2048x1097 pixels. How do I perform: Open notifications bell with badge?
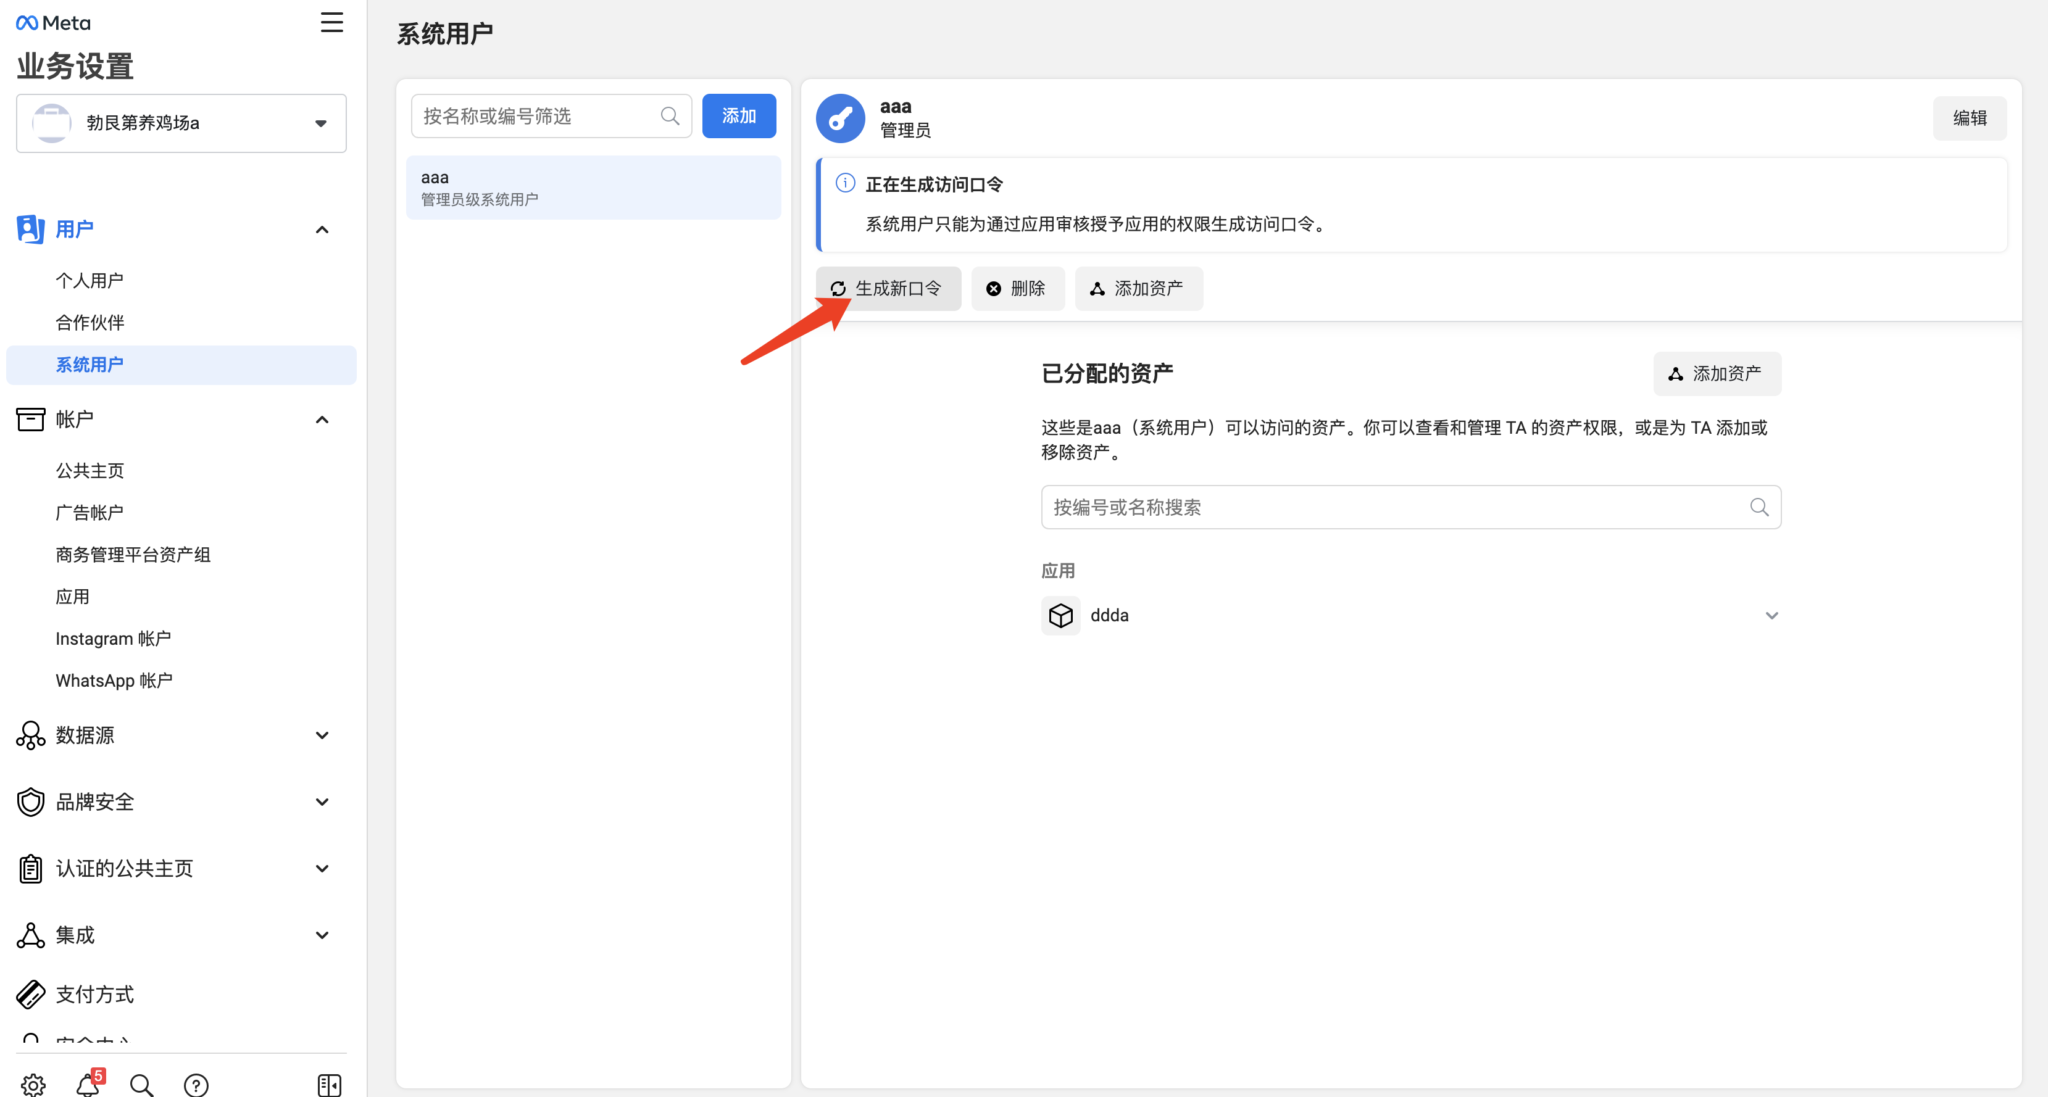tap(88, 1085)
